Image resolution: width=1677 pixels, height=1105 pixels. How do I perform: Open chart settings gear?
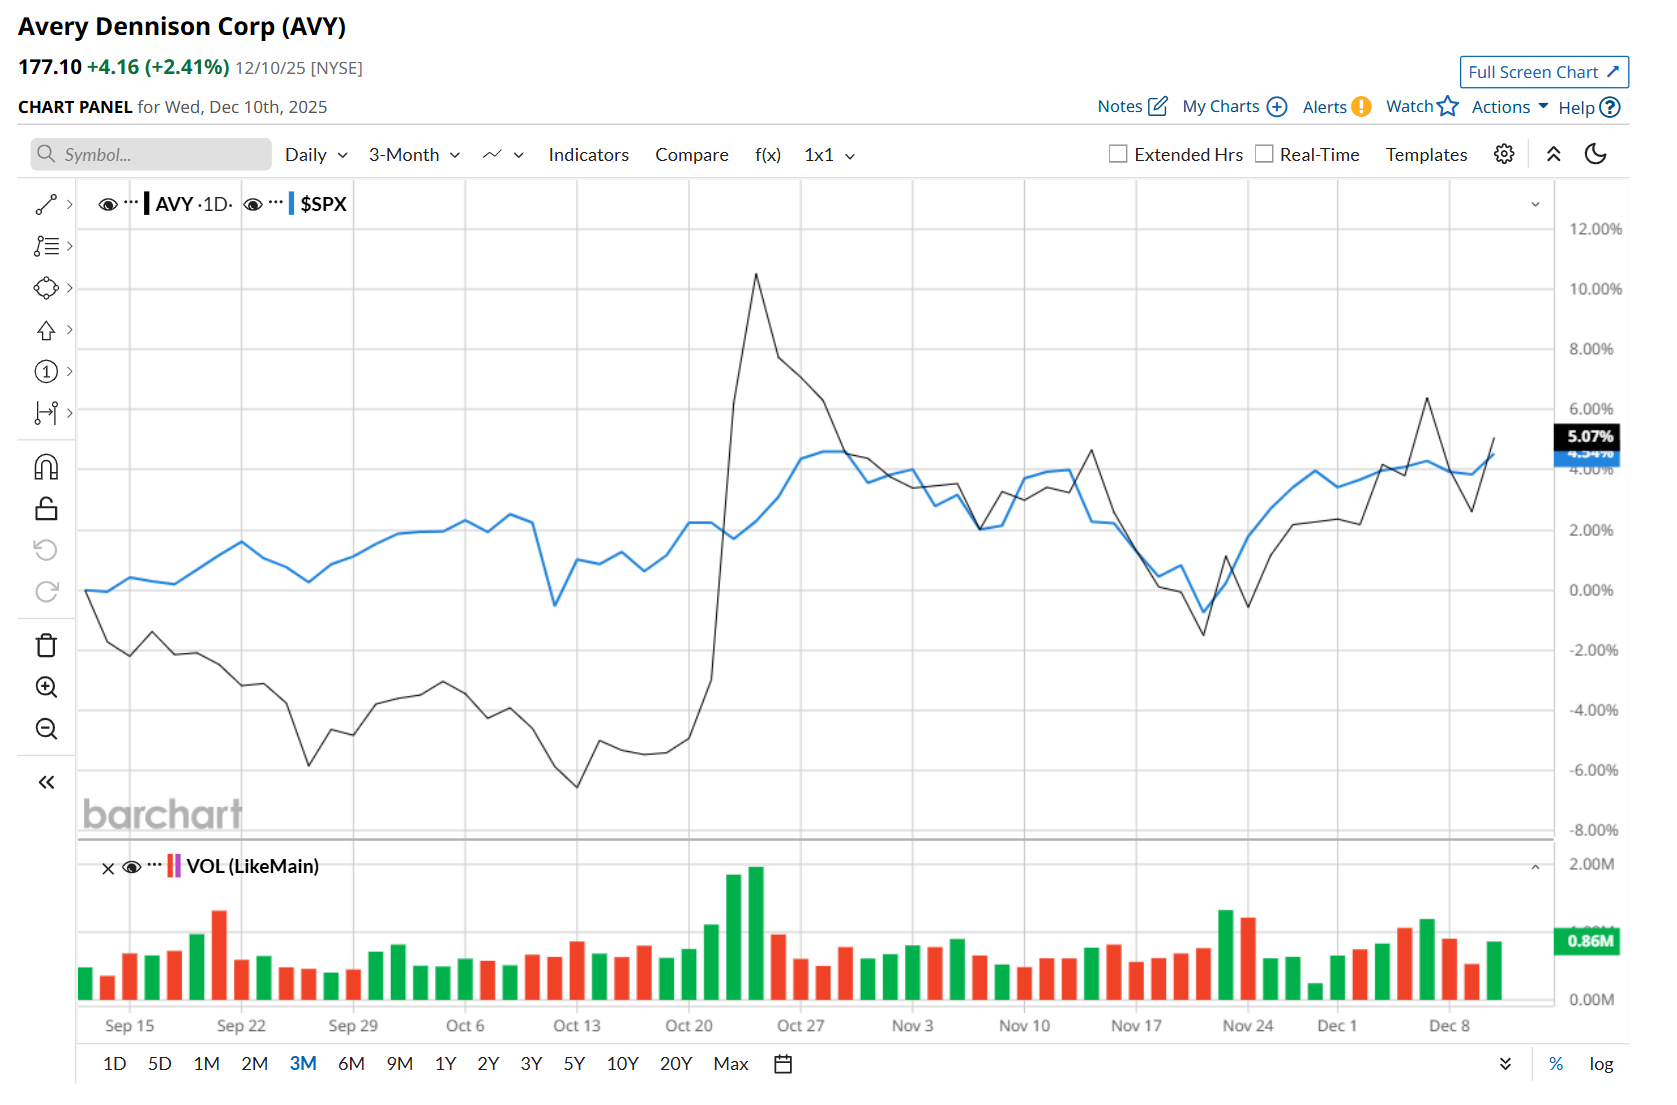(1504, 154)
